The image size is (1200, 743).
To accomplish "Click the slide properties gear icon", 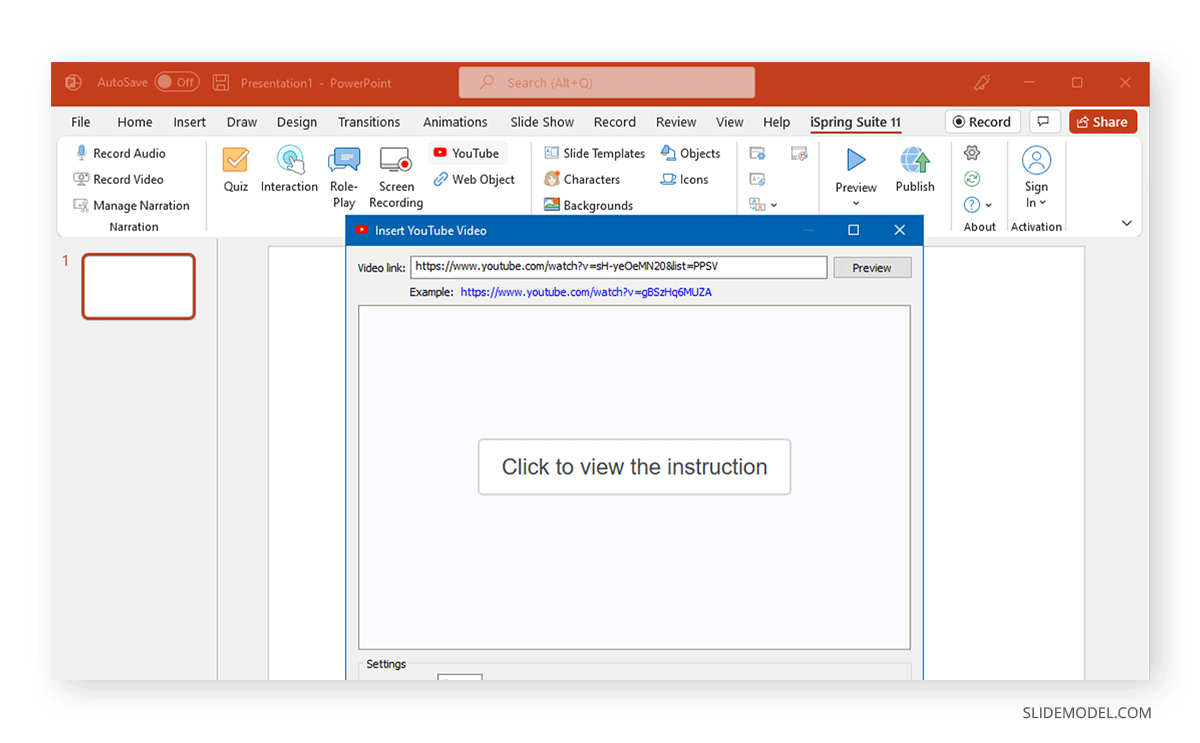I will click(758, 153).
